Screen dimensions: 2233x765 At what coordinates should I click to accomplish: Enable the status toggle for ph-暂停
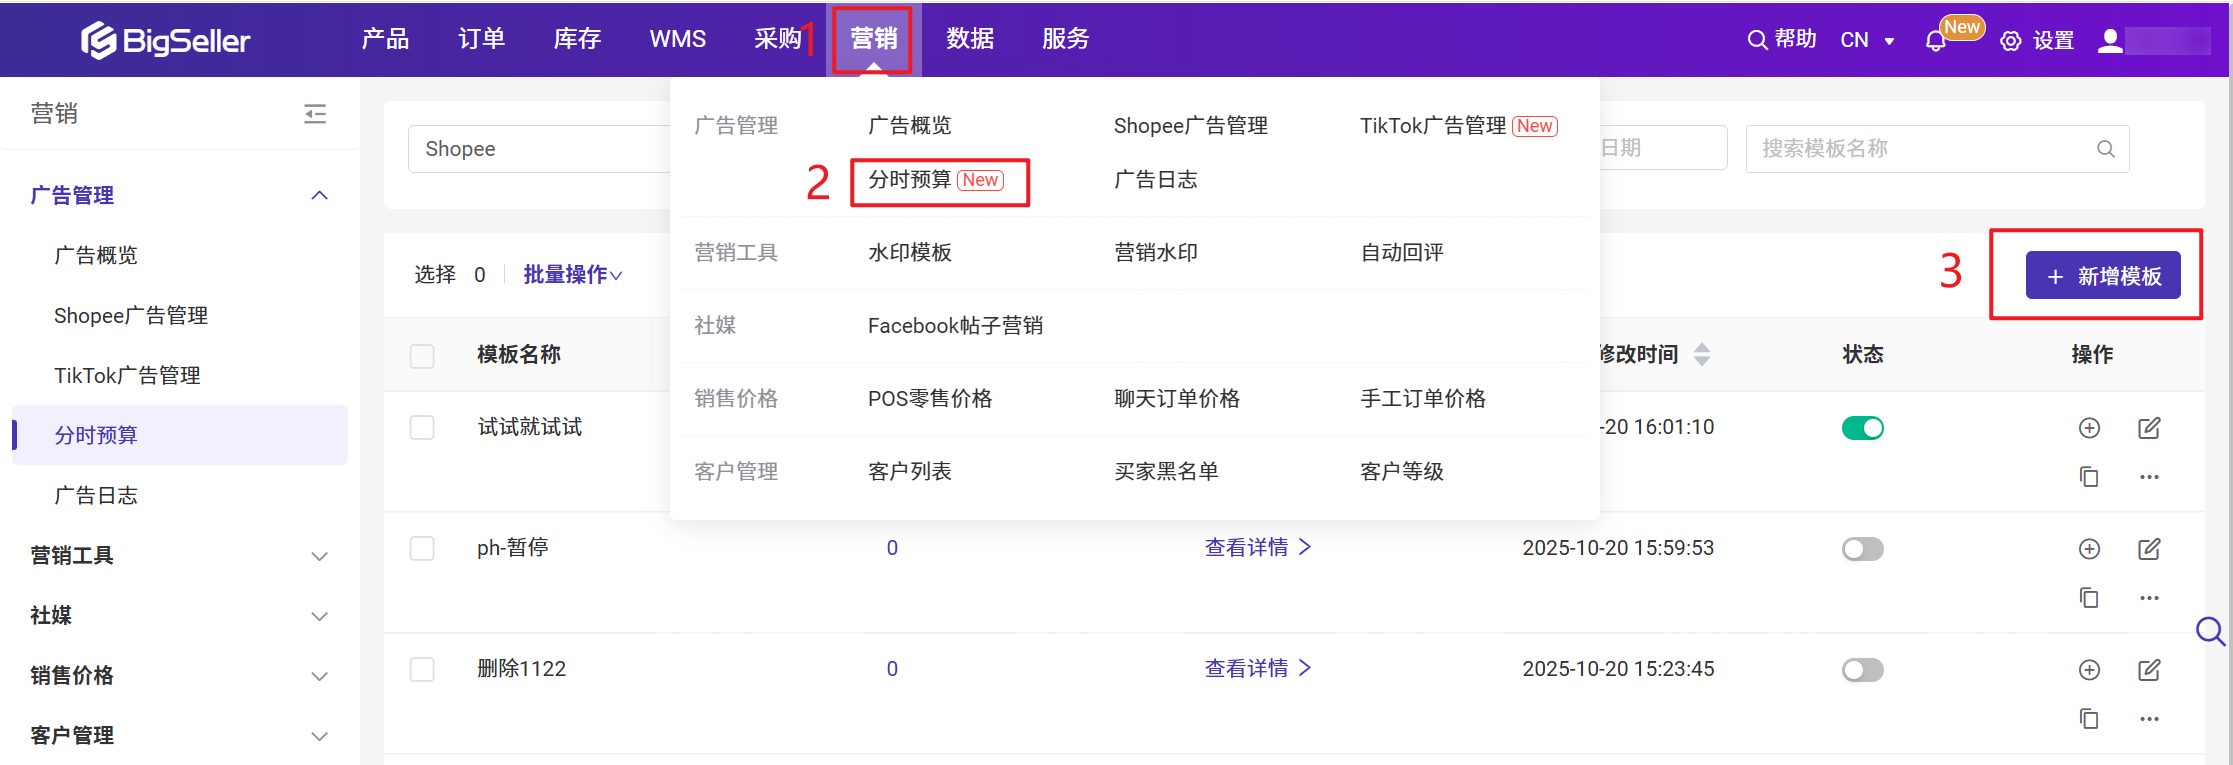tap(1862, 549)
